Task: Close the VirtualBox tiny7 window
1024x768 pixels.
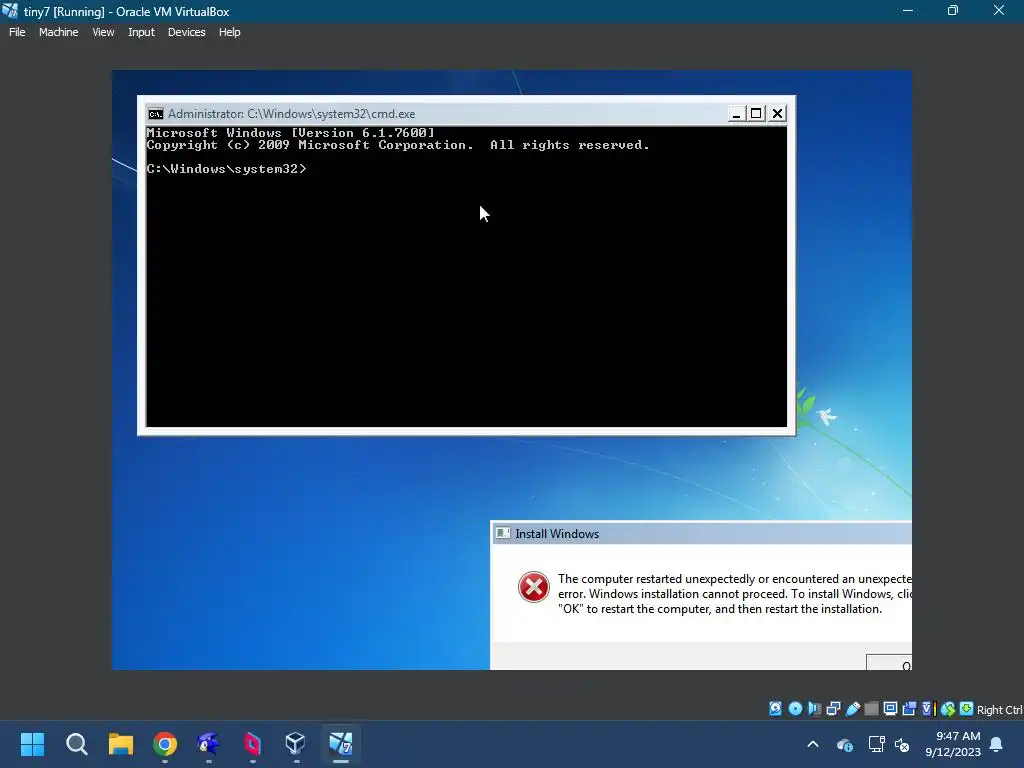Action: tap(999, 11)
